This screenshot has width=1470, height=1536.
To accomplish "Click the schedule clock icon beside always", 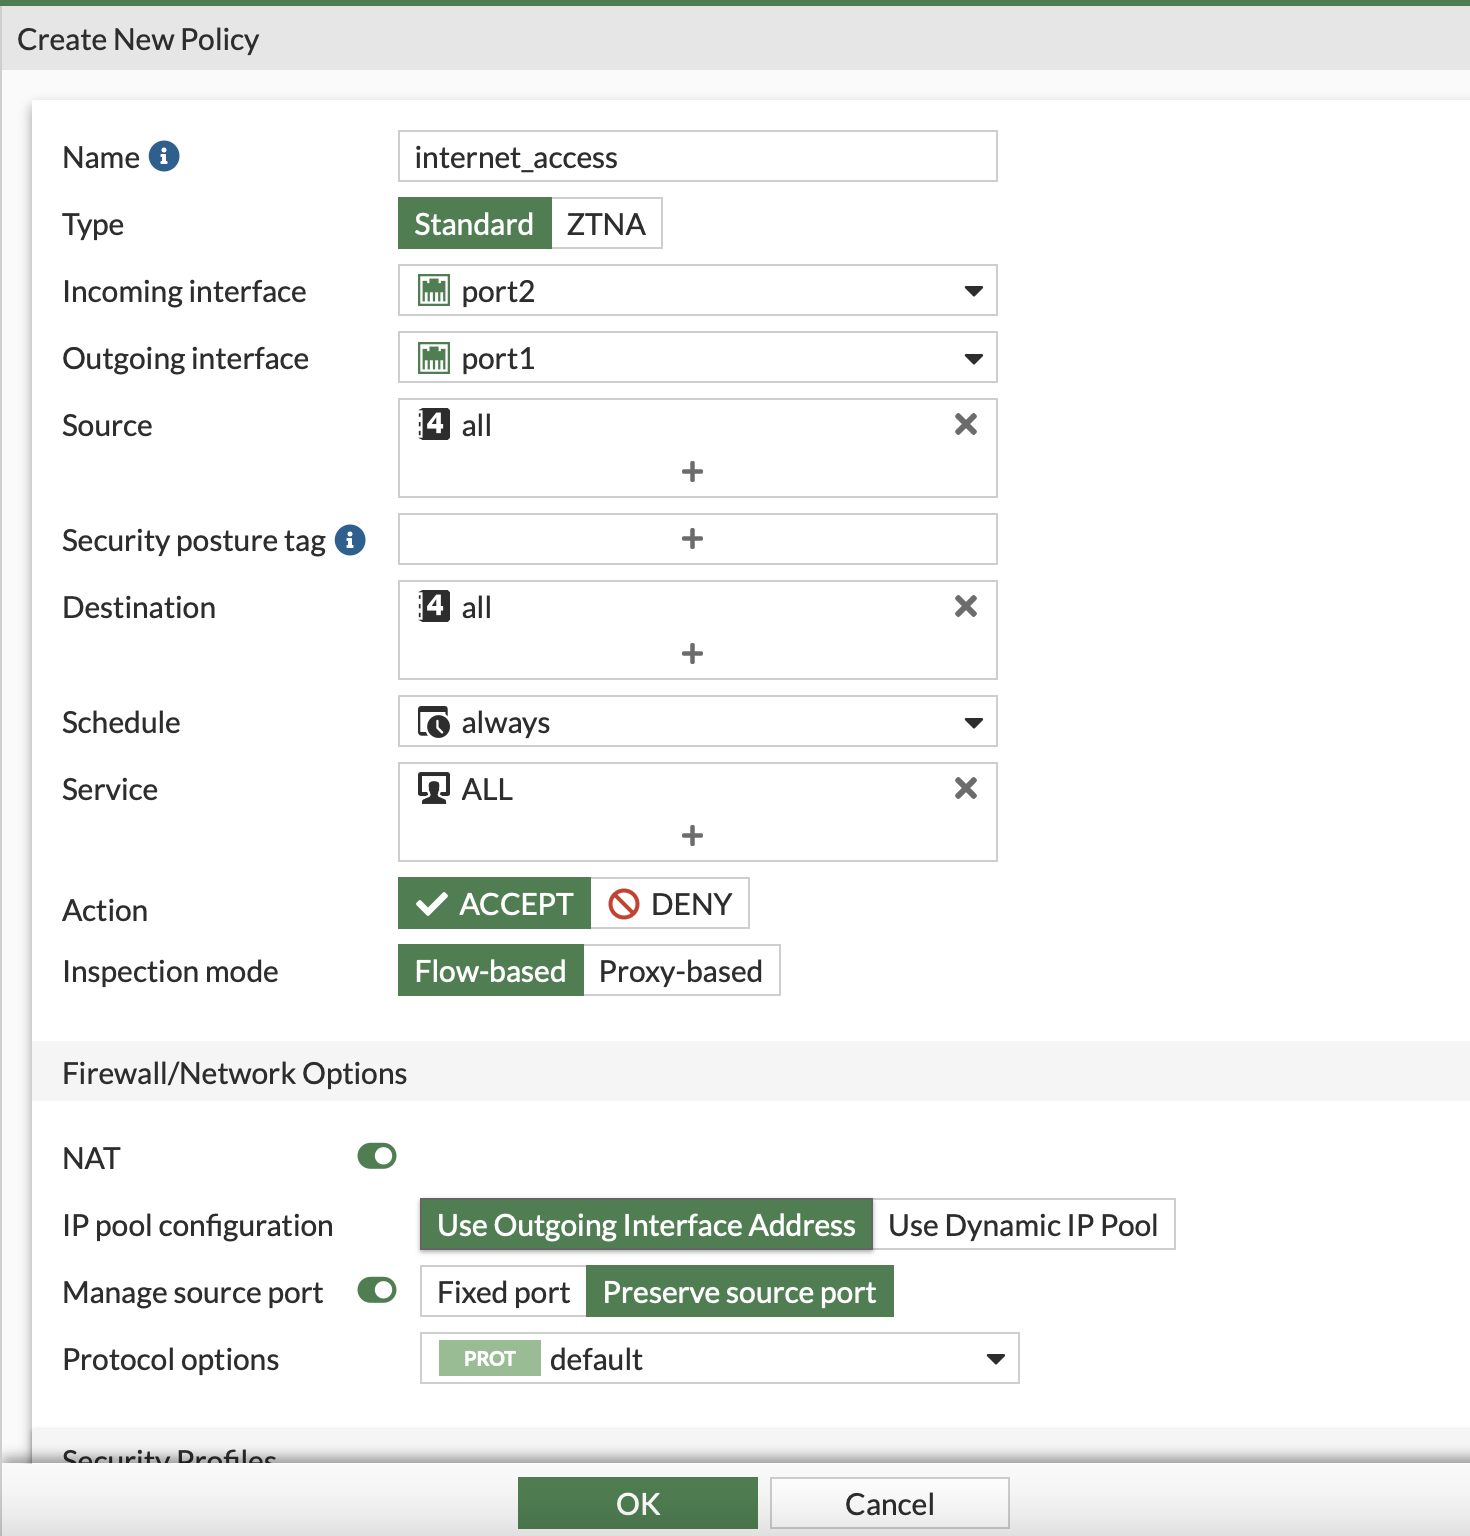I will 433,722.
